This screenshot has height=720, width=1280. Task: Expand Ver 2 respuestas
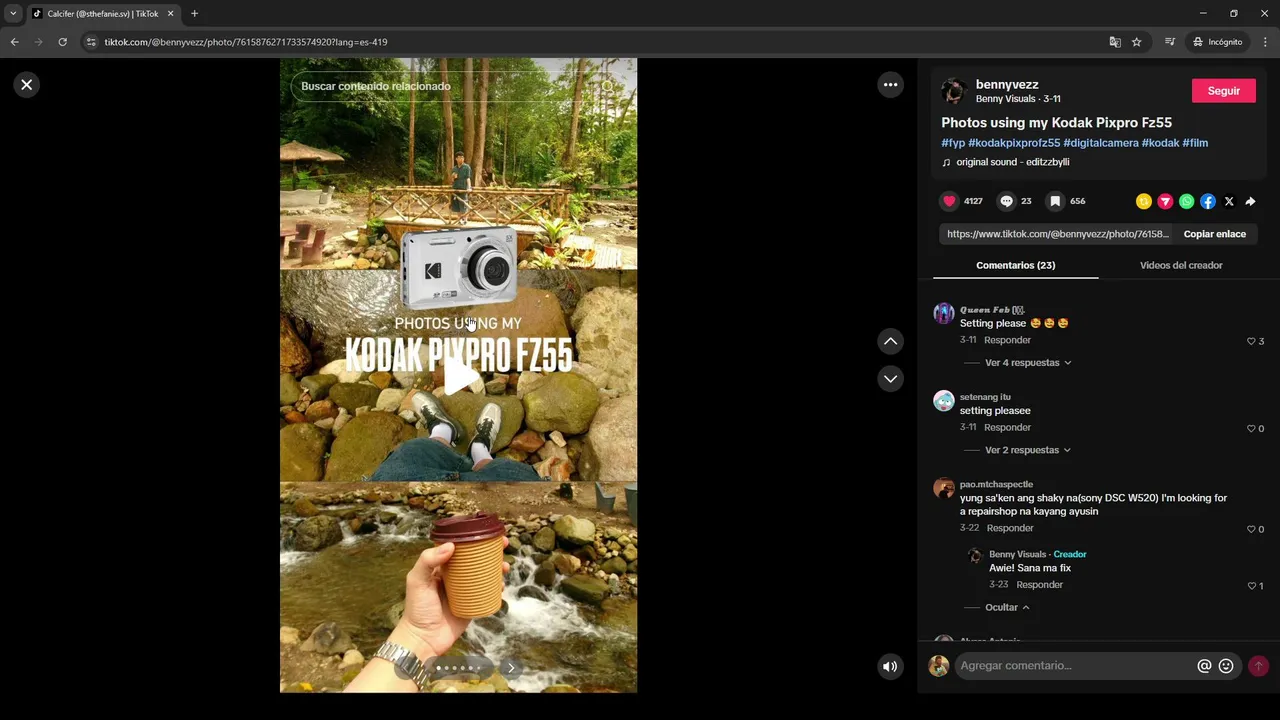pyautogui.click(x=1028, y=450)
